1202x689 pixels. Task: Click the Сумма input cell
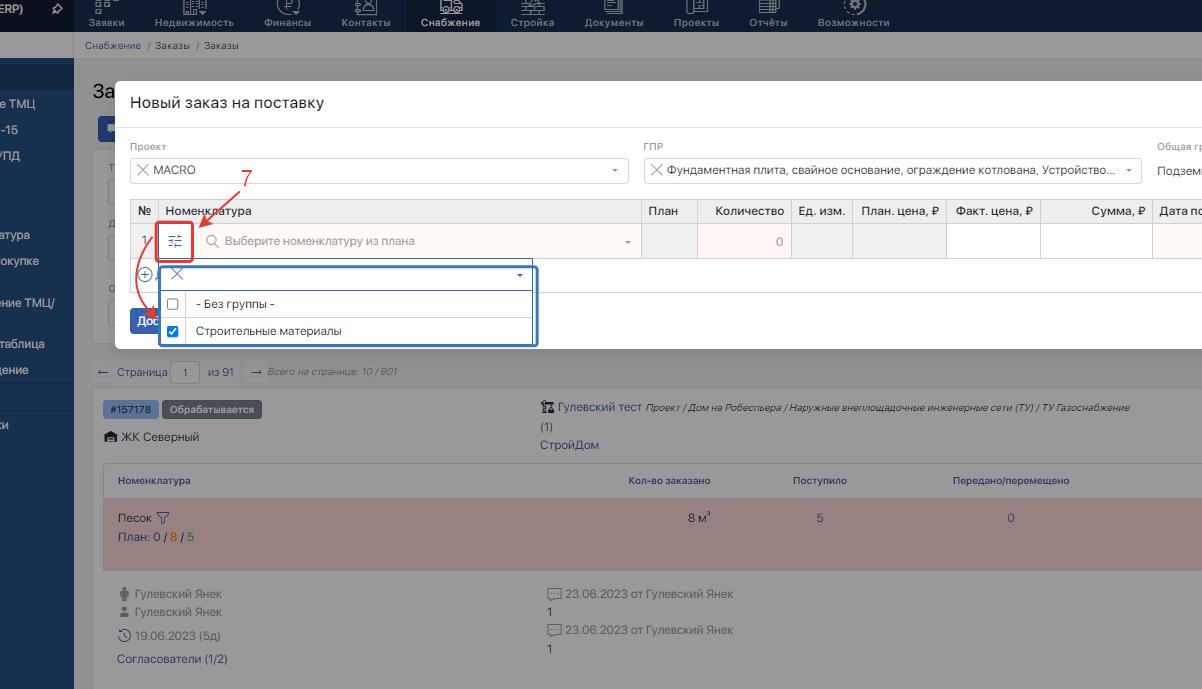click(x=1096, y=241)
